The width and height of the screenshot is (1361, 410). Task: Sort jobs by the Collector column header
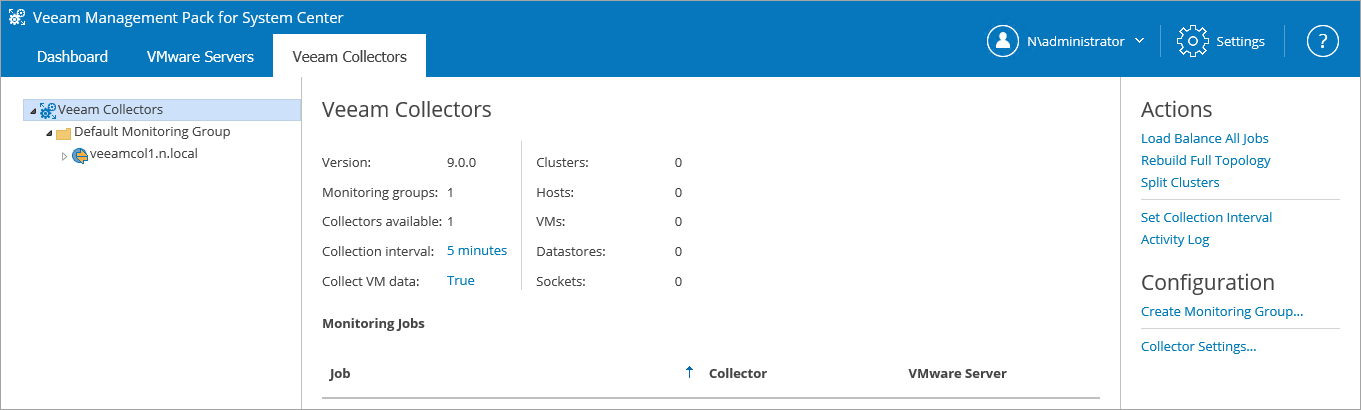click(737, 373)
